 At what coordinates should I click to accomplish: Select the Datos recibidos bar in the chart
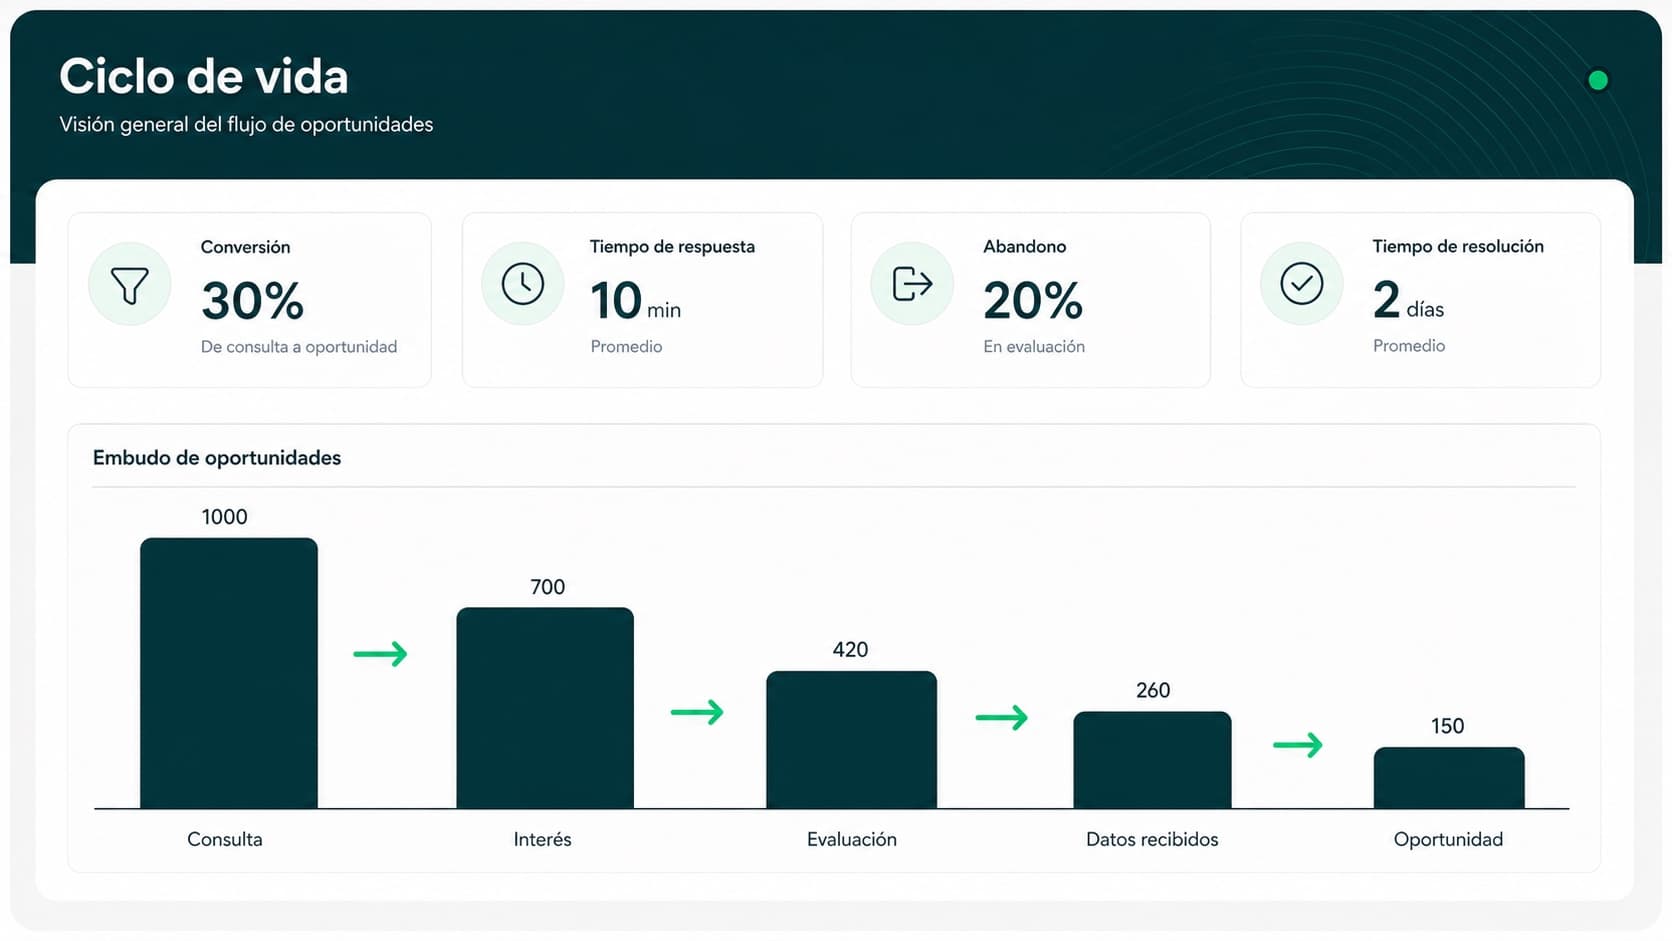coord(1152,760)
